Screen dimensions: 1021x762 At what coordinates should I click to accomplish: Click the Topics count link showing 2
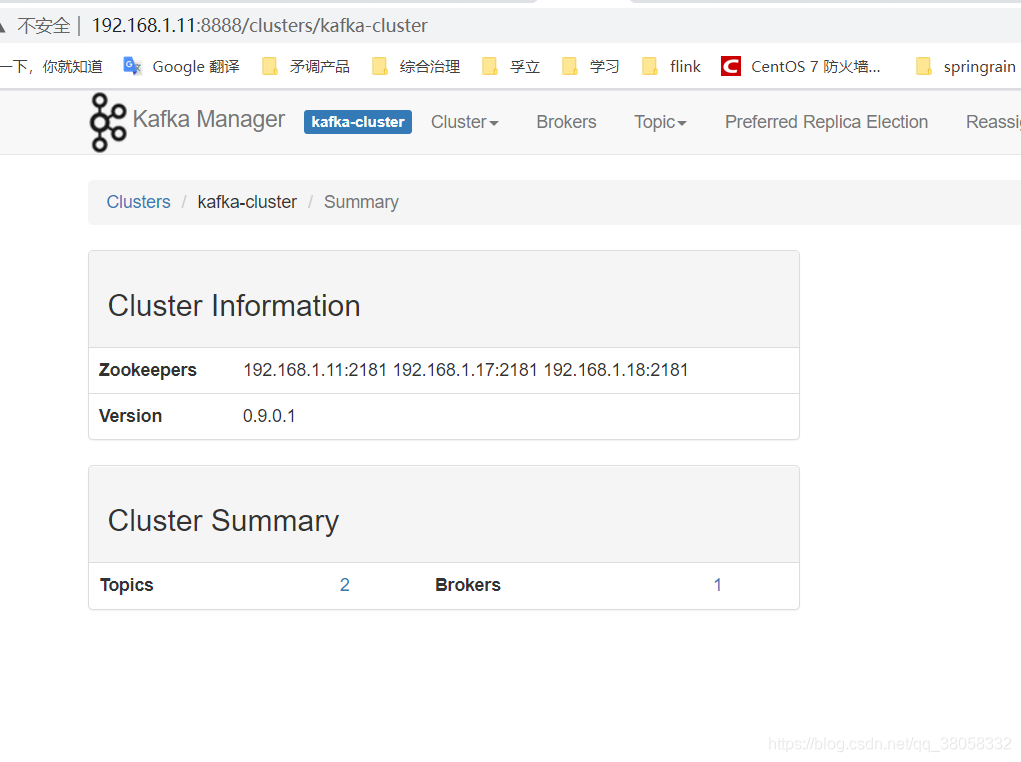(x=344, y=585)
